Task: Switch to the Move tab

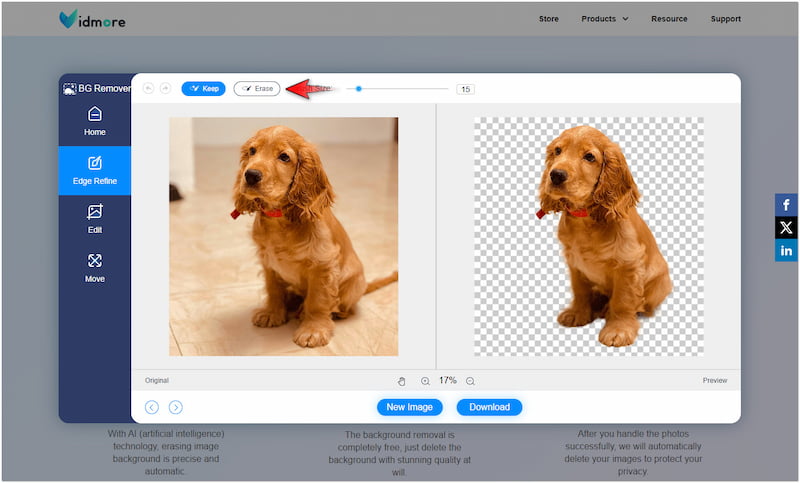Action: coord(95,268)
